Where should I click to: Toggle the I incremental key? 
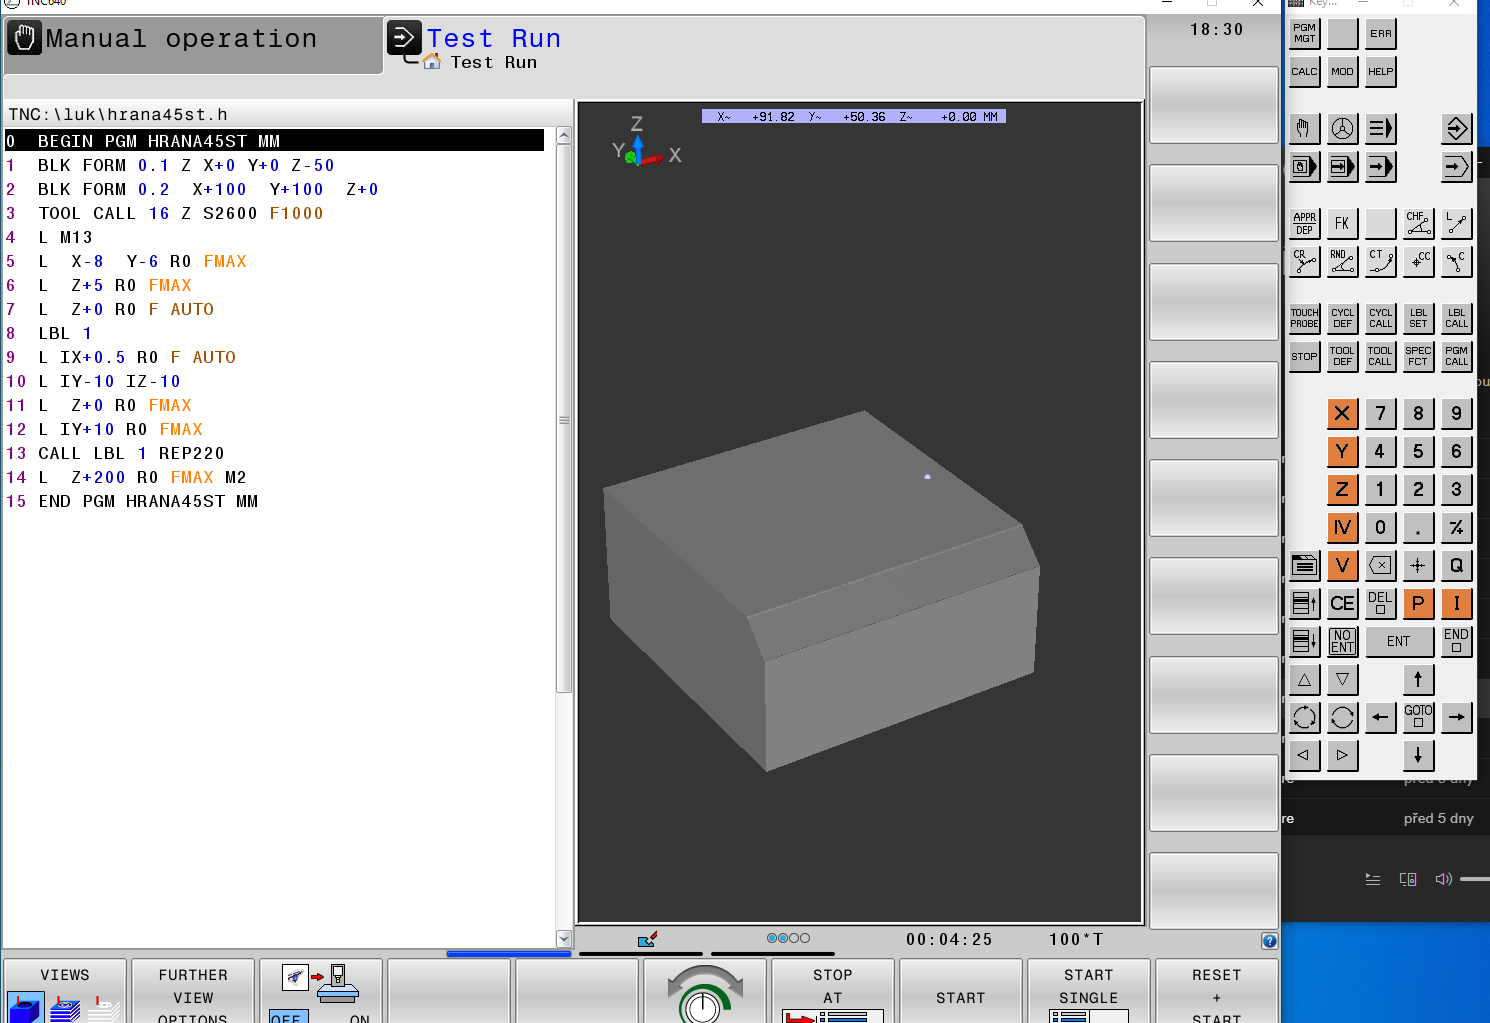pos(1456,603)
